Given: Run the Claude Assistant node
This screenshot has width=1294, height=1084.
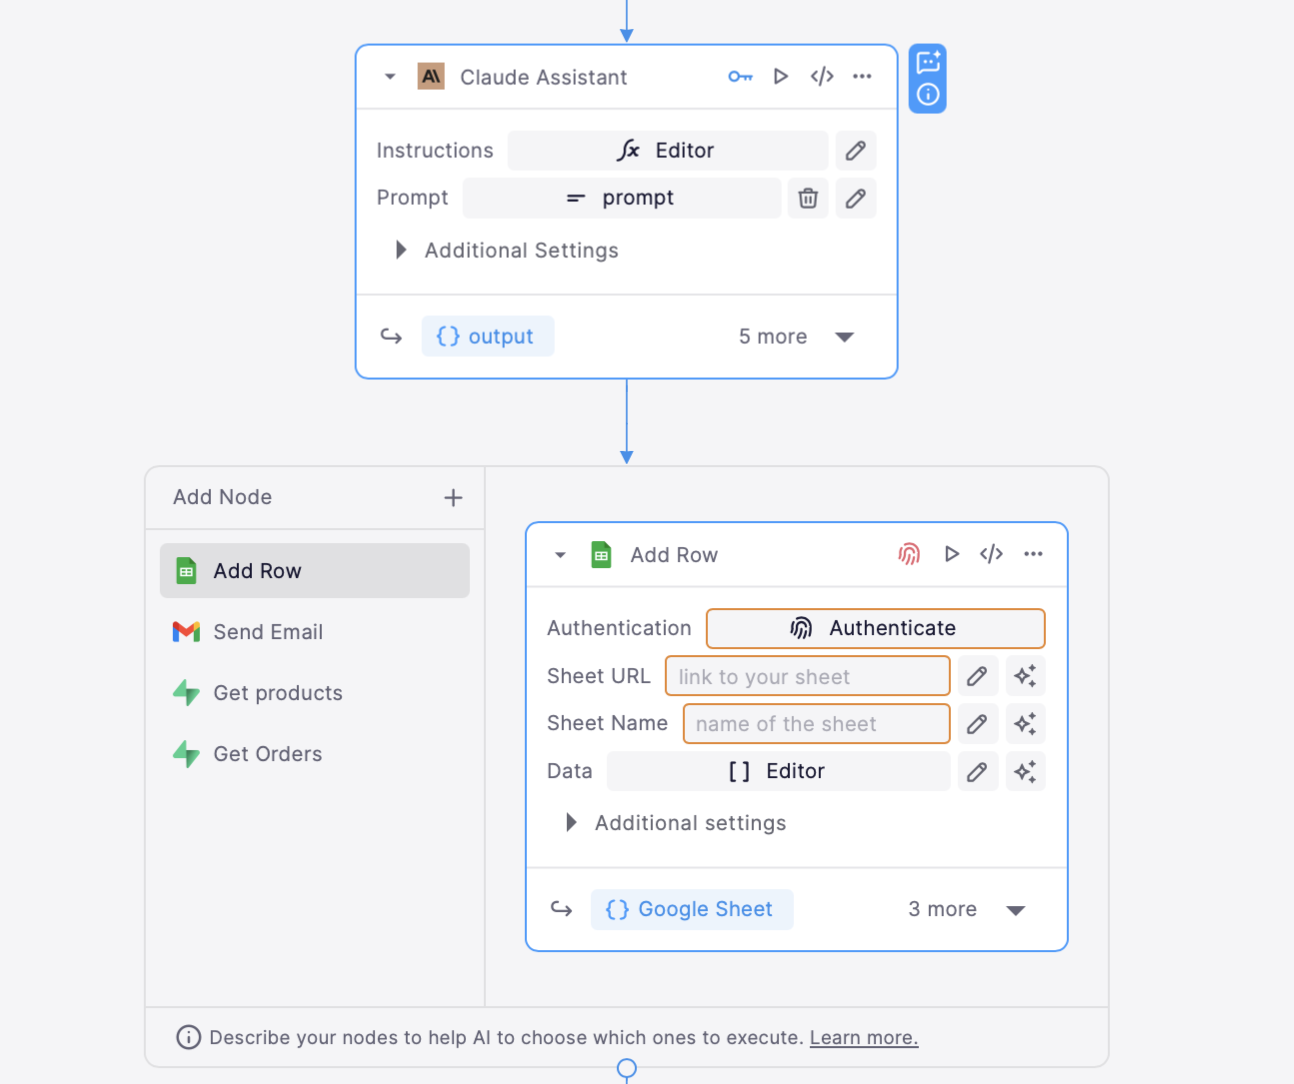Looking at the screenshot, I should (x=781, y=77).
